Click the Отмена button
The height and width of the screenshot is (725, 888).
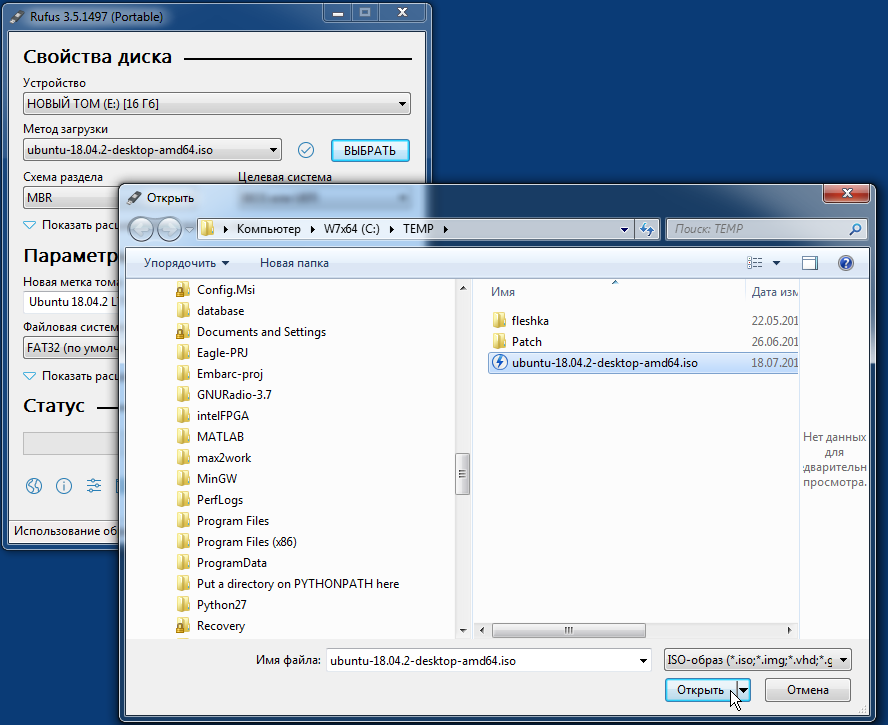(x=808, y=690)
